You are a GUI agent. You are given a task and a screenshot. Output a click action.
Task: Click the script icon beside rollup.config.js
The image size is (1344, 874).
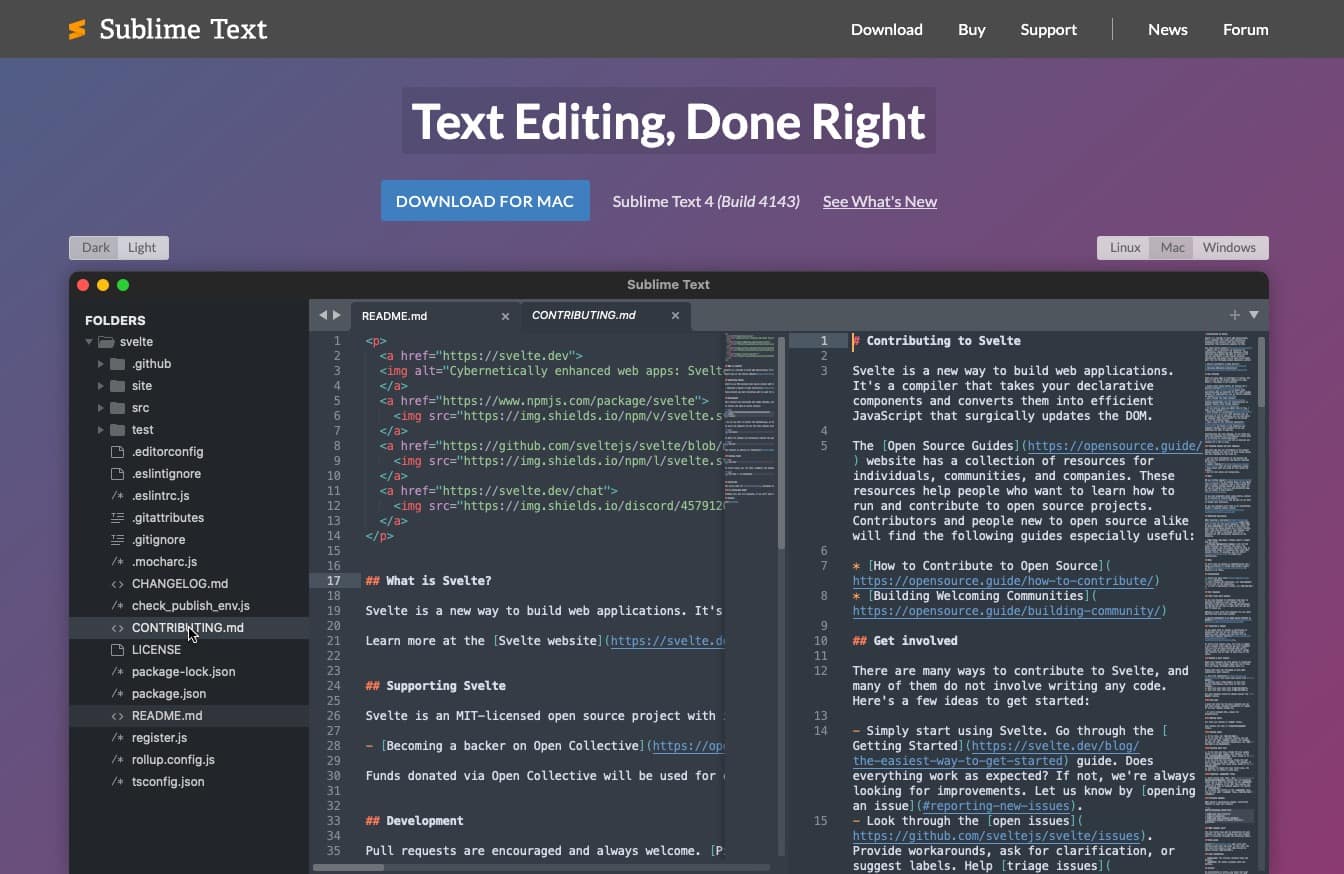point(117,759)
